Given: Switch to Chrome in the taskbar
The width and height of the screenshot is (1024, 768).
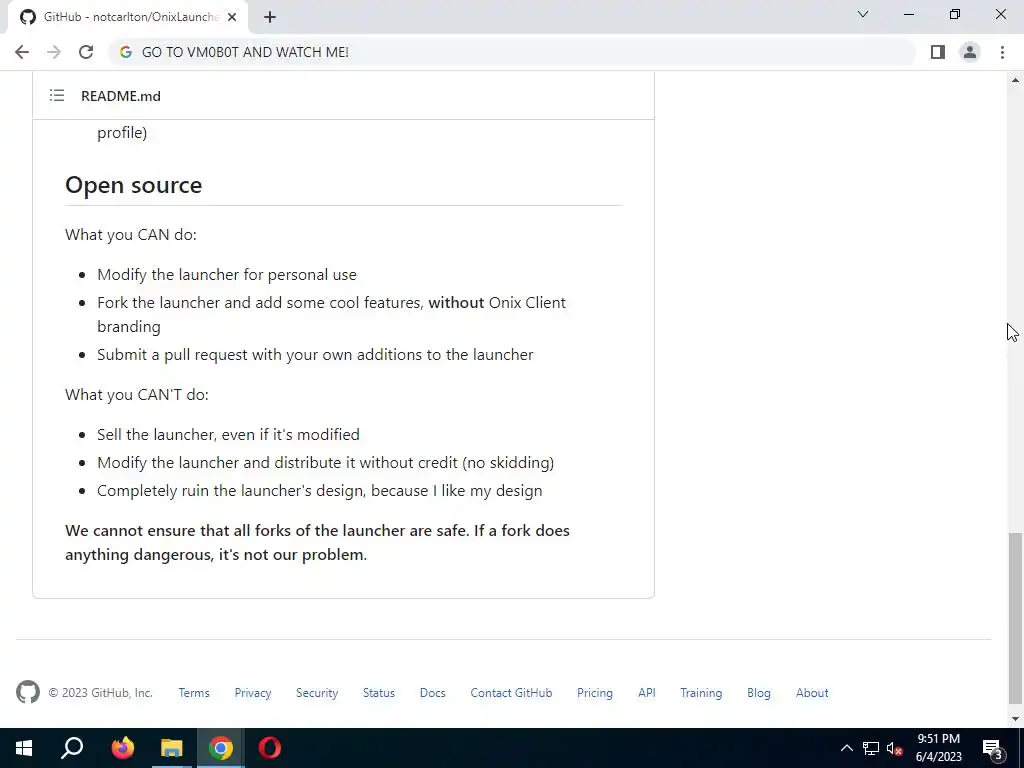Looking at the screenshot, I should pos(221,748).
